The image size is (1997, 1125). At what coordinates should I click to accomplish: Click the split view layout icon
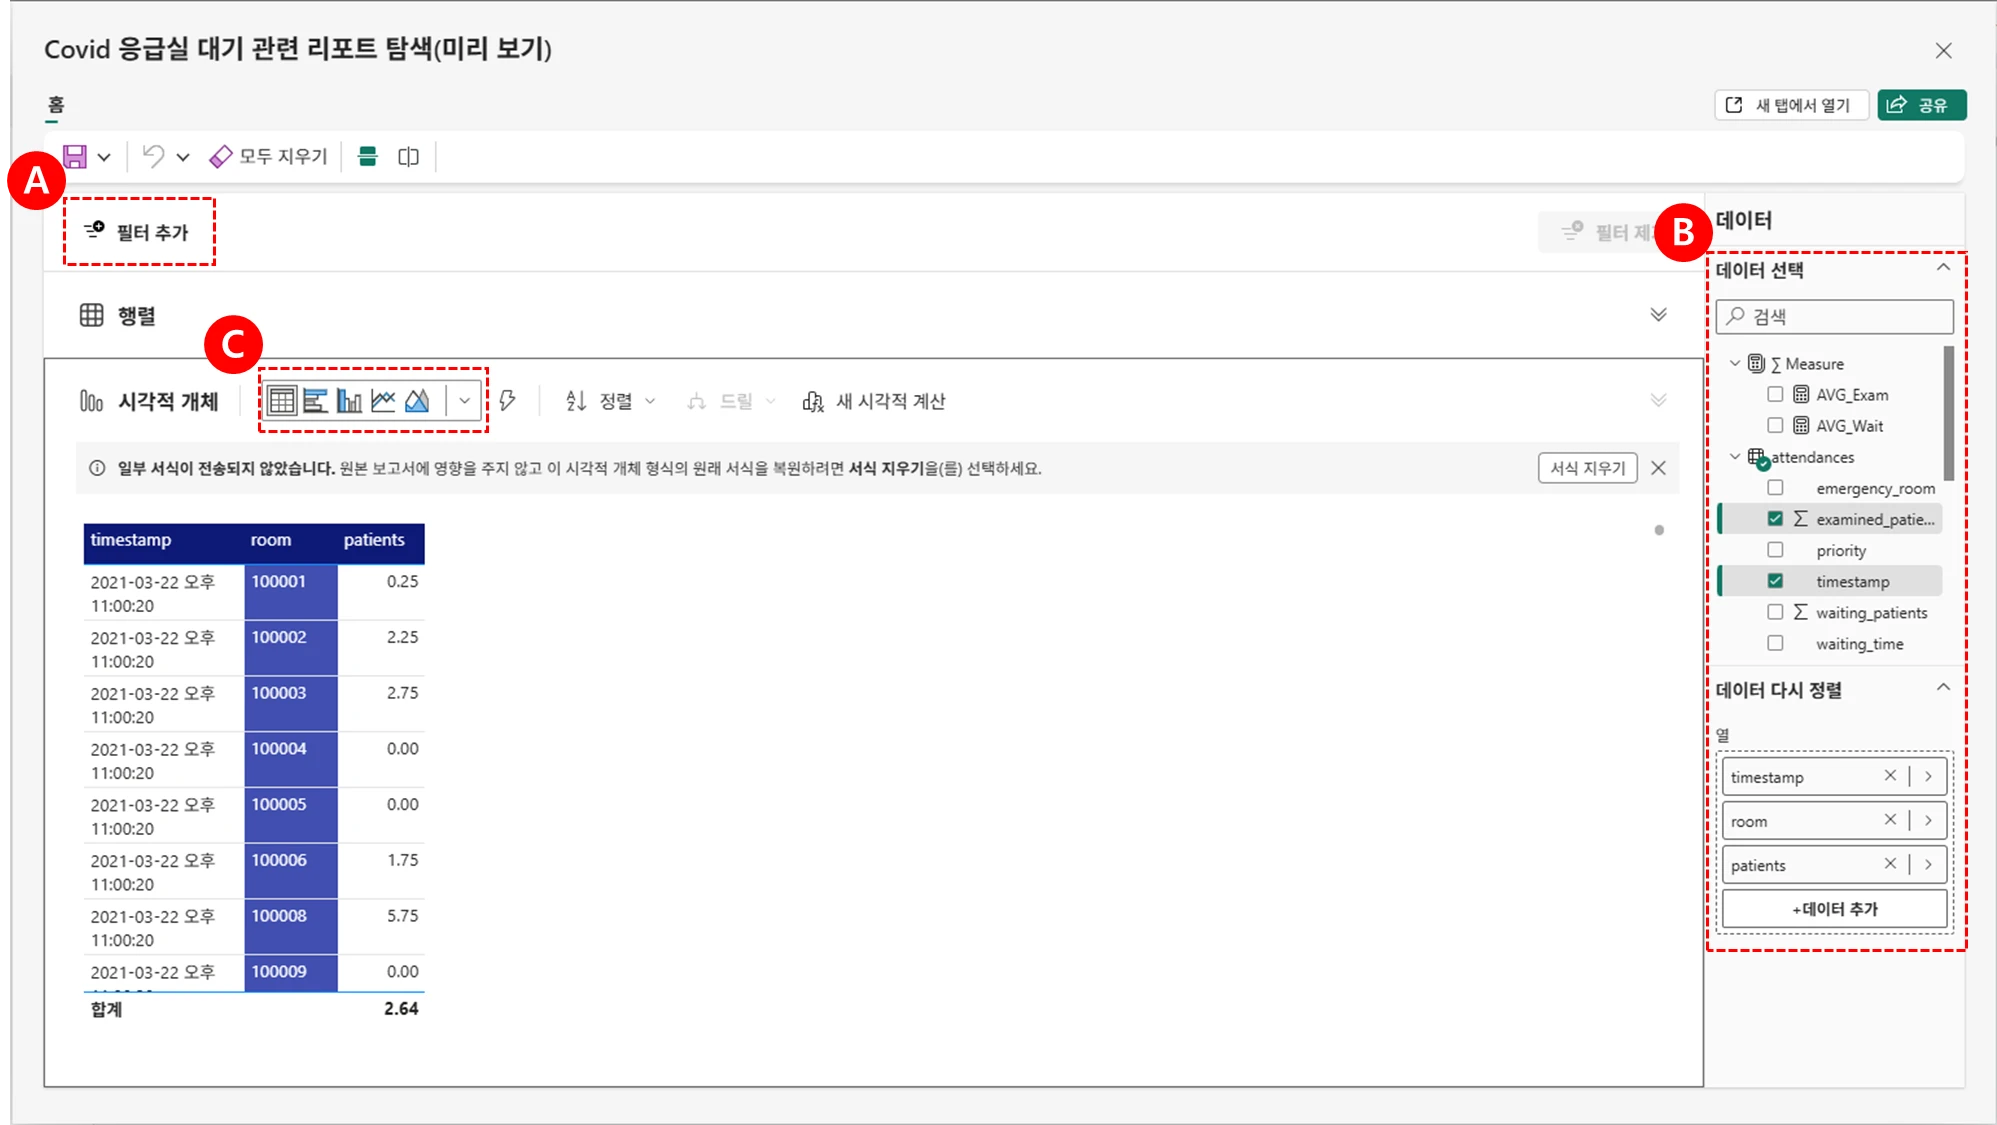pyautogui.click(x=408, y=157)
